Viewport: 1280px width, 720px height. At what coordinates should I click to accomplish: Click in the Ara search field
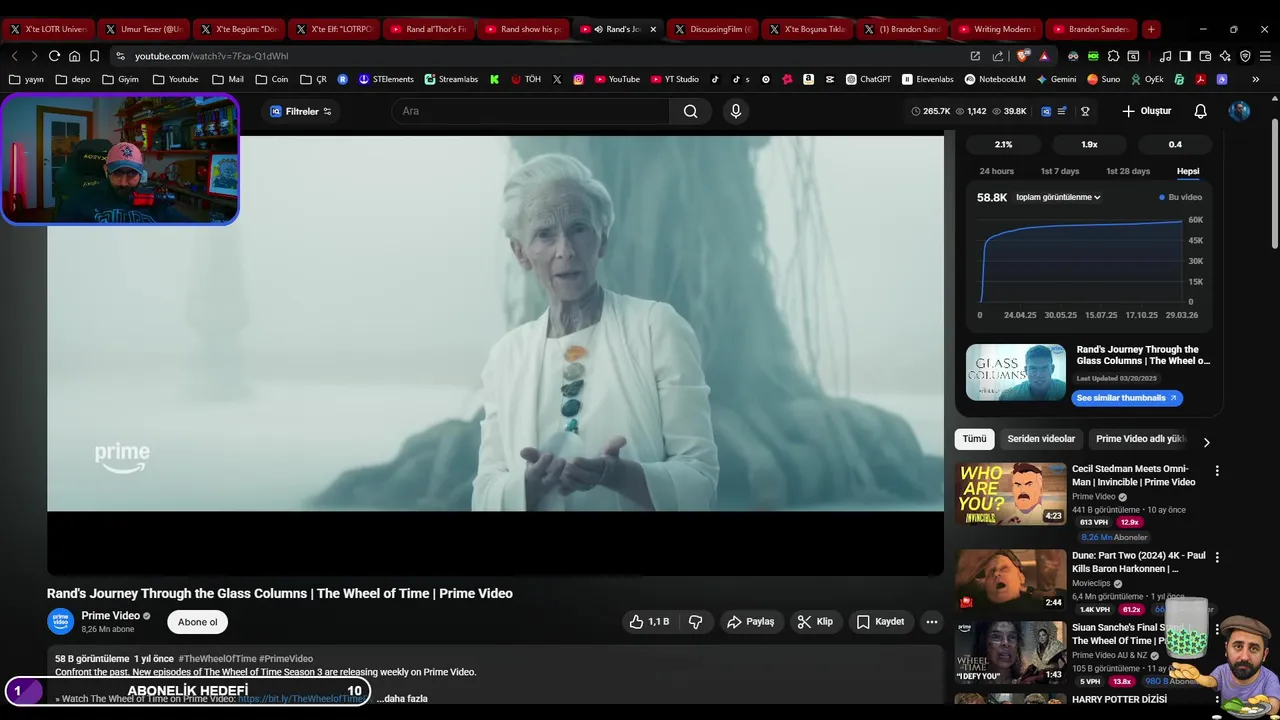(530, 111)
